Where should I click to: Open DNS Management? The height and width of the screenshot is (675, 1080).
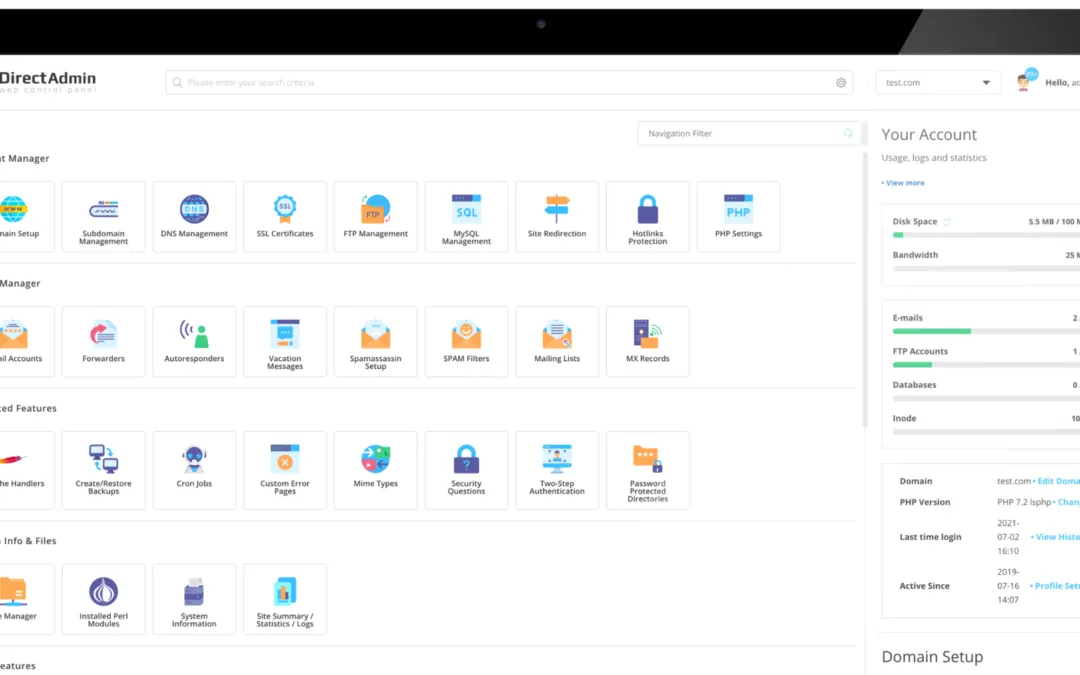click(x=194, y=216)
